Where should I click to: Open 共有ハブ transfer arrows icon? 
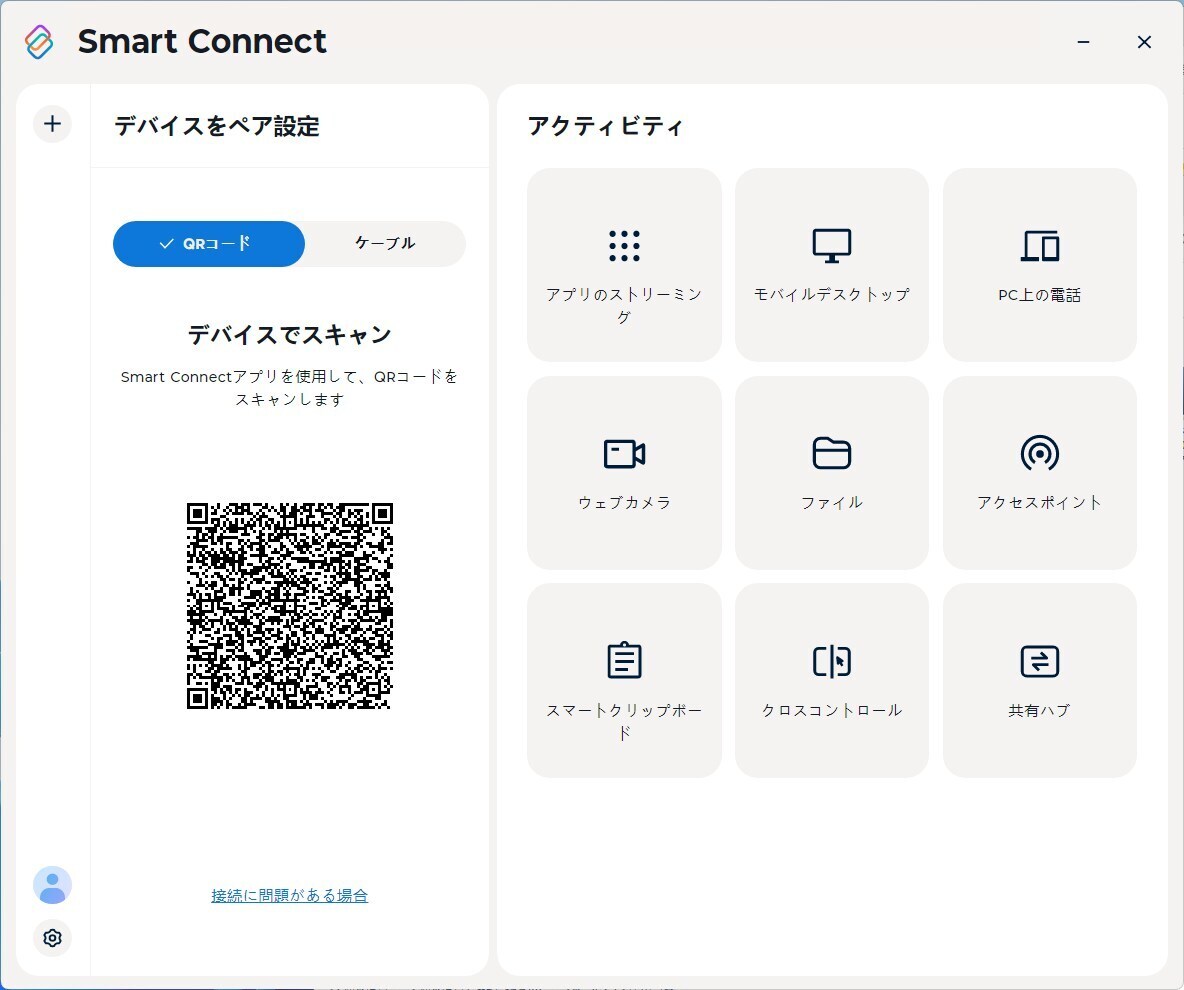(1040, 661)
